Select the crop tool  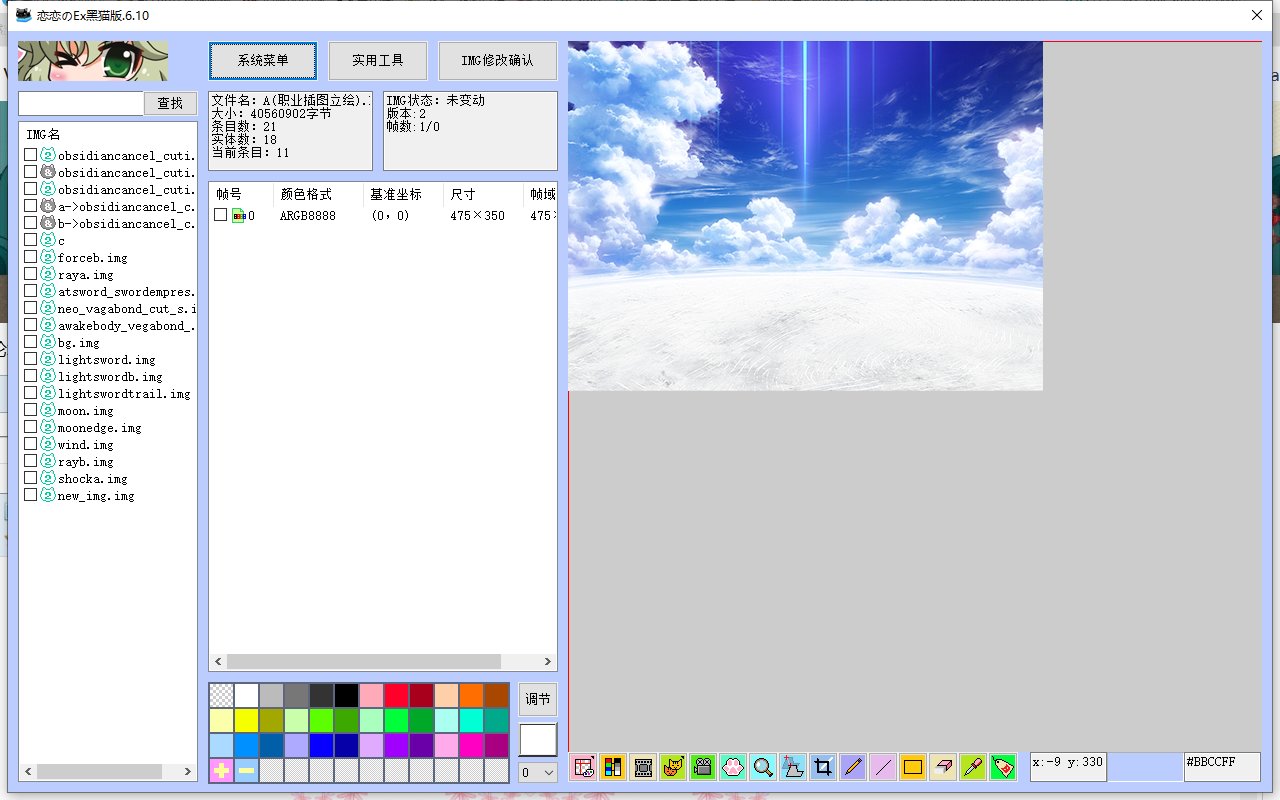tap(823, 767)
